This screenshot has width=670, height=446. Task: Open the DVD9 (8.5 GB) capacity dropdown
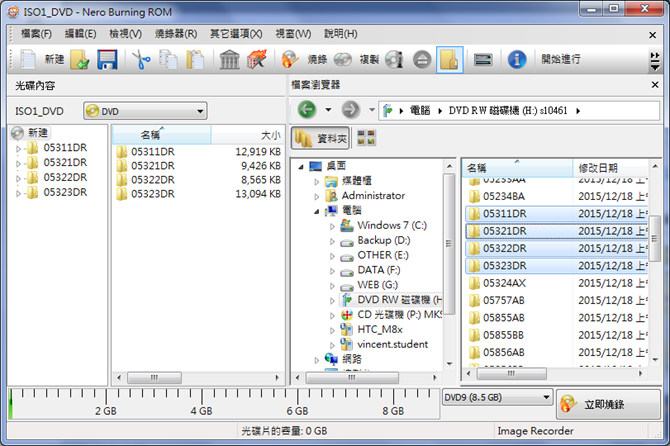497,398
